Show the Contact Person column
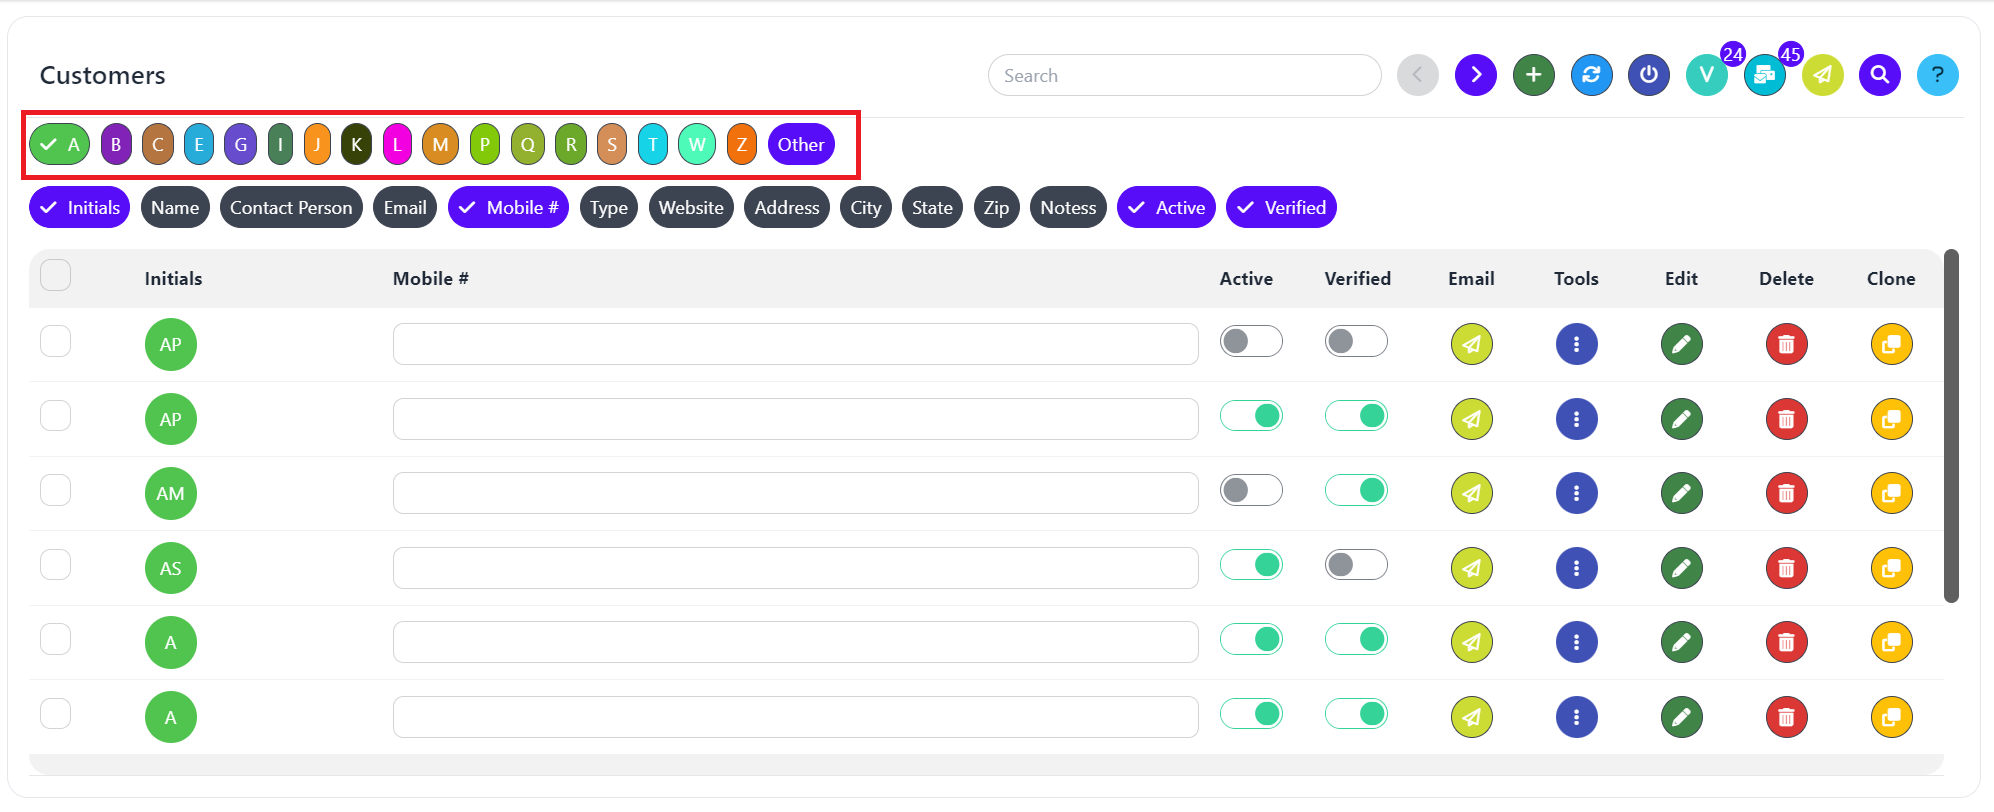1994x812 pixels. tap(291, 208)
